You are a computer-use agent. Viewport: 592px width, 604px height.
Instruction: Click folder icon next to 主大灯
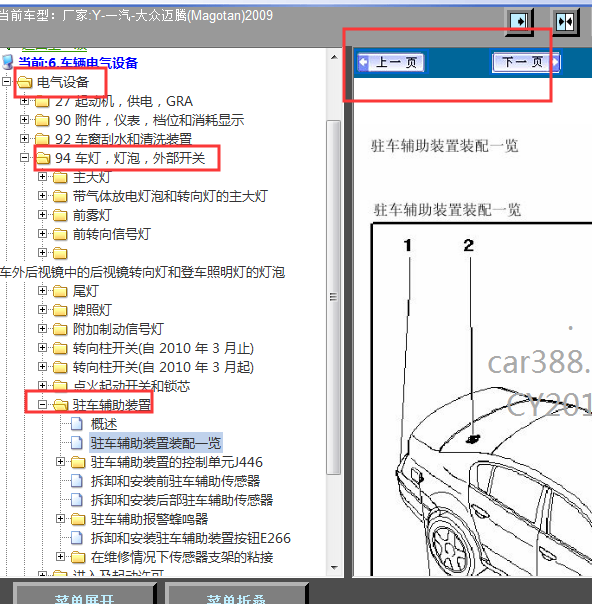[x=60, y=177]
